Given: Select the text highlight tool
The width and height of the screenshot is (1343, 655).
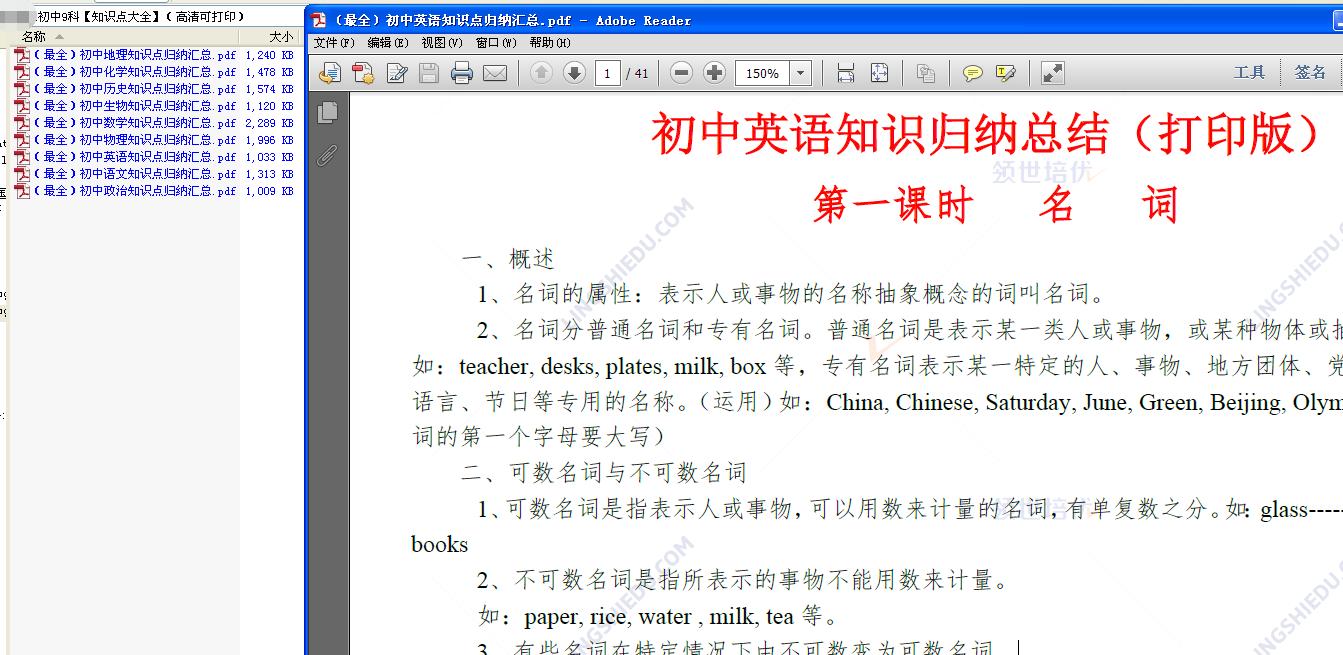Looking at the screenshot, I should tap(1005, 72).
